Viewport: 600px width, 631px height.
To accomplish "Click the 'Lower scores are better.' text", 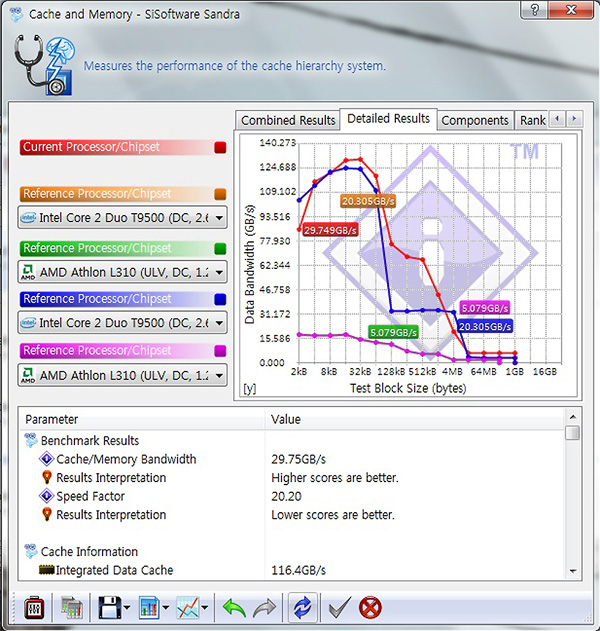I will point(333,515).
